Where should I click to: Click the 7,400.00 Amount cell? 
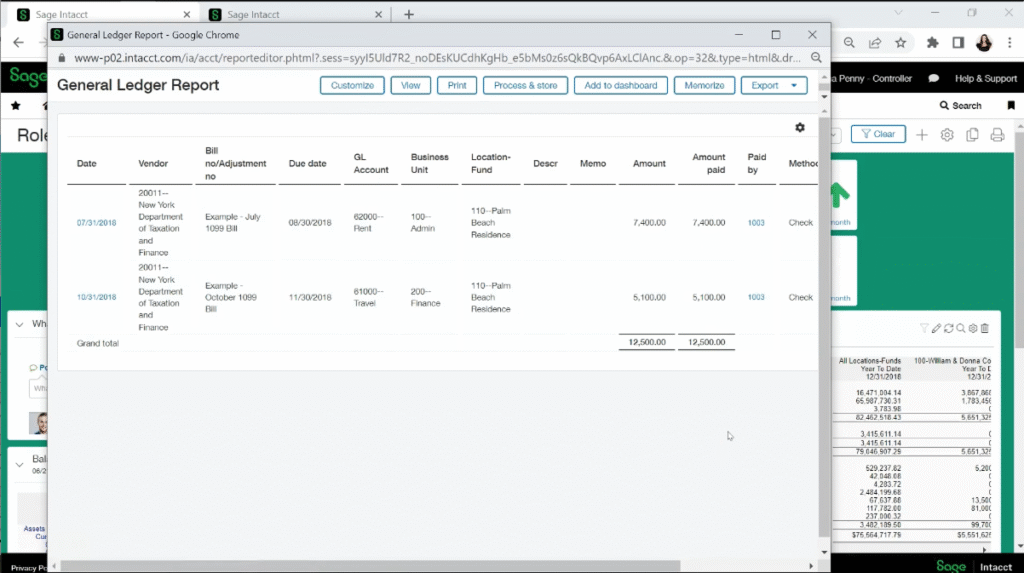pos(649,223)
